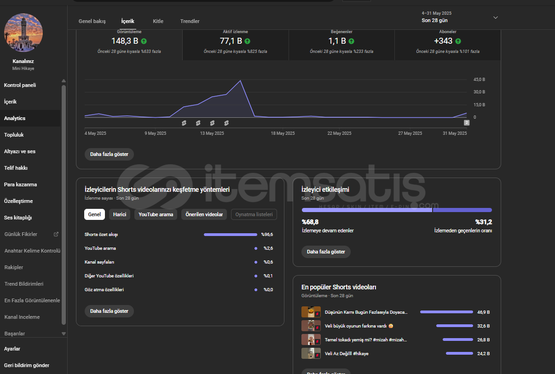The width and height of the screenshot is (555, 374).
Task: Click sidebar scroll up arrow
Action: click(x=64, y=81)
